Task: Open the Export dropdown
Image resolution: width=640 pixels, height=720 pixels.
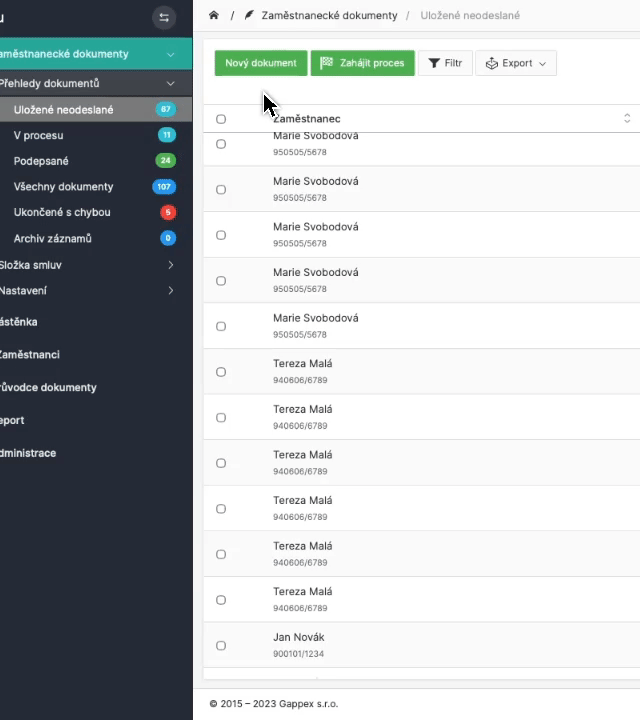Action: click(516, 63)
